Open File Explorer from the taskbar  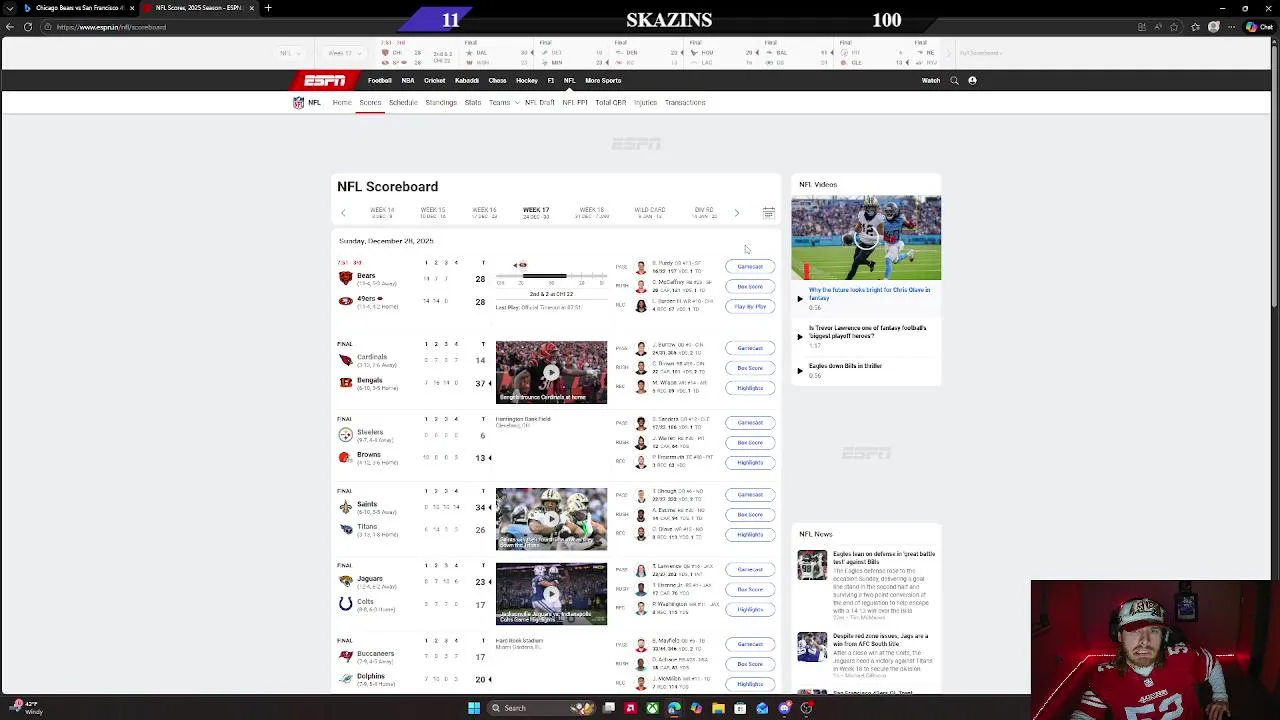(x=718, y=708)
